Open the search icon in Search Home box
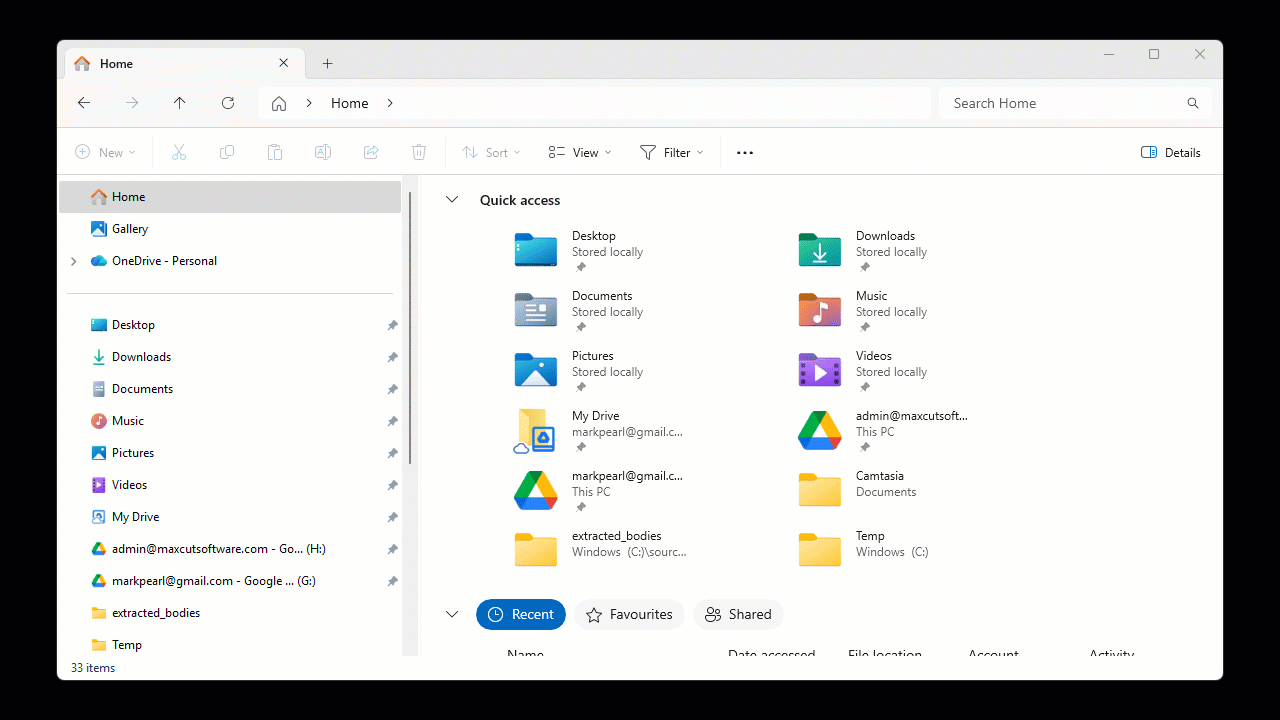The width and height of the screenshot is (1280, 720). (x=1192, y=102)
